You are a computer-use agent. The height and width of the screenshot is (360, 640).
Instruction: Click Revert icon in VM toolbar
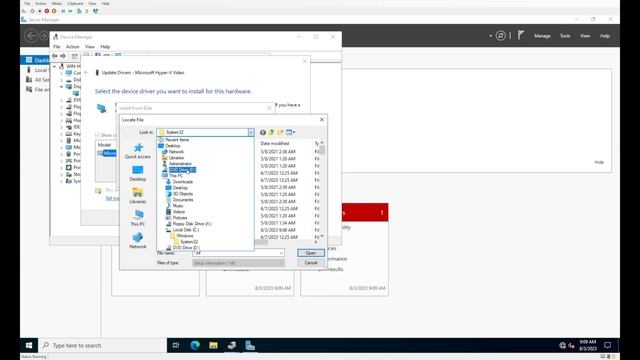point(87,11)
